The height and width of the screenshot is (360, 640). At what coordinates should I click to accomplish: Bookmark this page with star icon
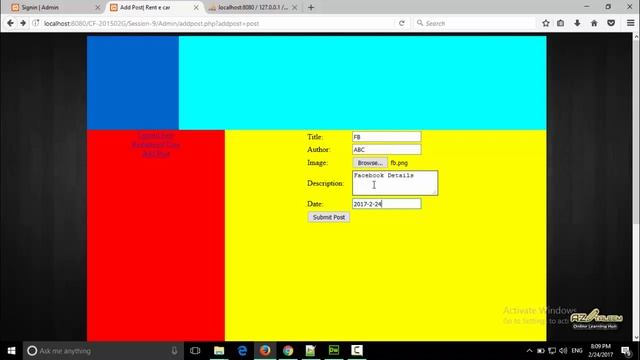coord(546,23)
